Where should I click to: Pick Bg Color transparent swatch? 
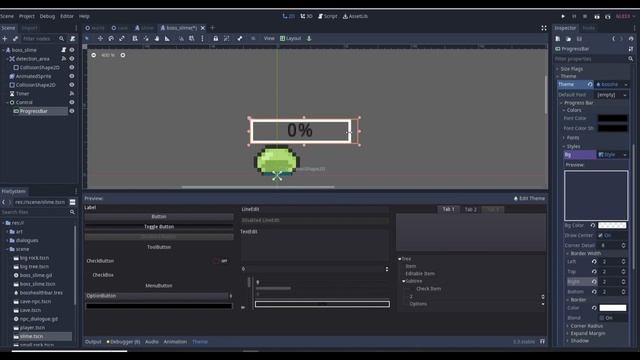(x=612, y=225)
